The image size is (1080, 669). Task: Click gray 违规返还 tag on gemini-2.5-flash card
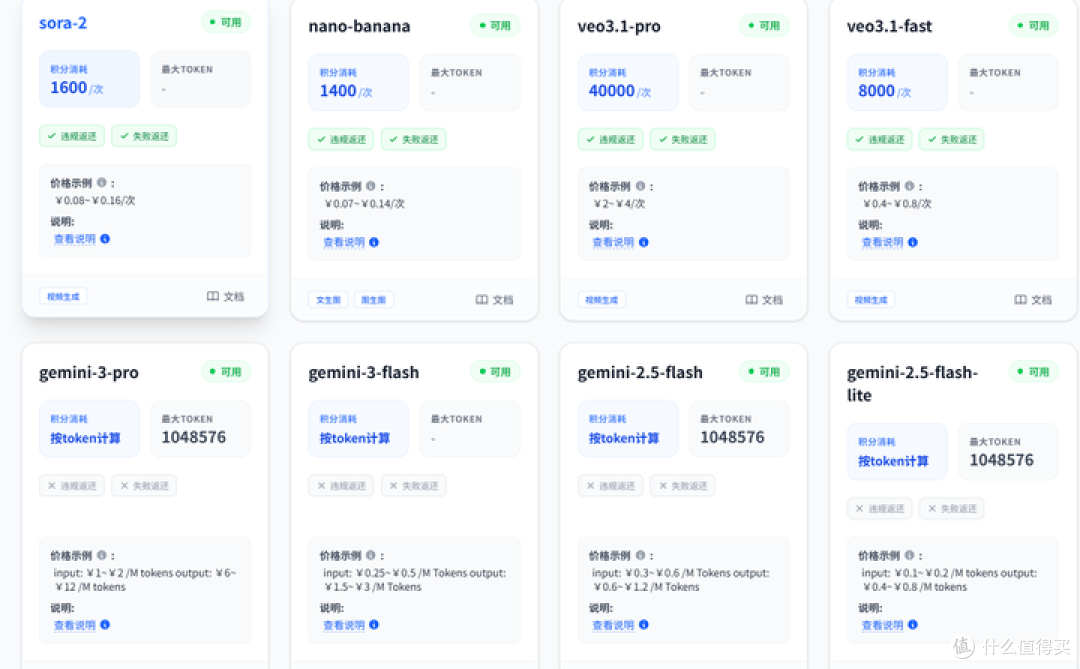pyautogui.click(x=610, y=486)
